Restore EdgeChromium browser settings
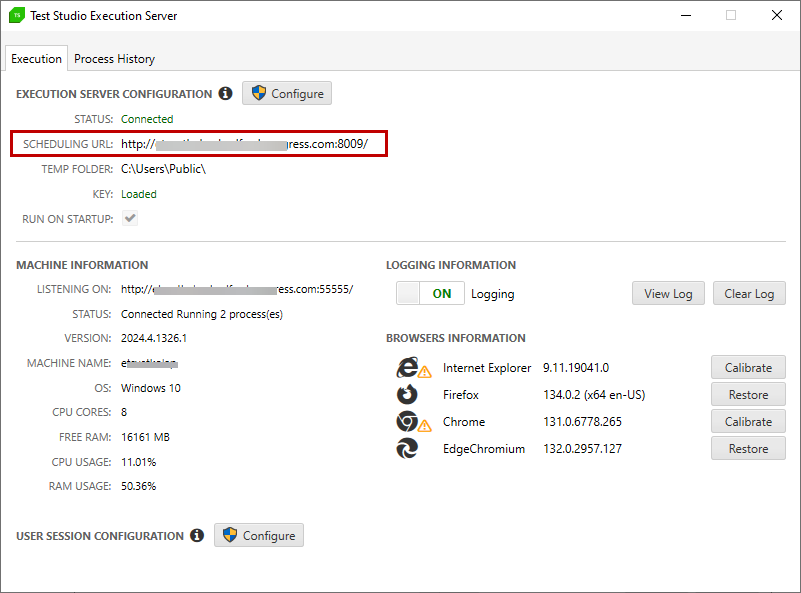This screenshot has height=593, width=801. [748, 449]
